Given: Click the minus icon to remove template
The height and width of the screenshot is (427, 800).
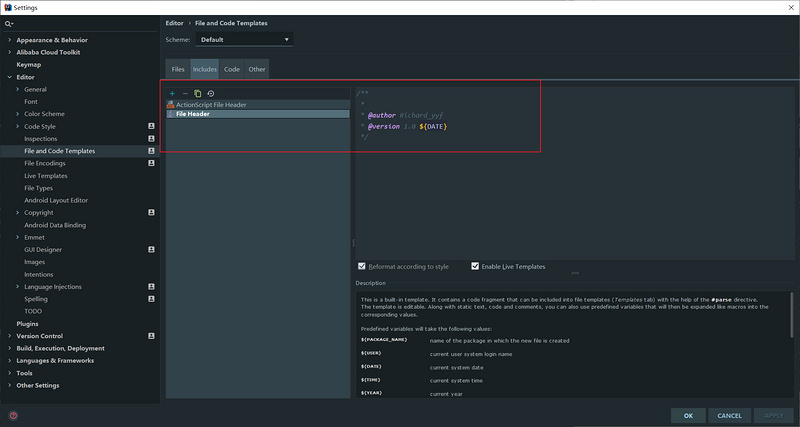Looking at the screenshot, I should point(185,93).
